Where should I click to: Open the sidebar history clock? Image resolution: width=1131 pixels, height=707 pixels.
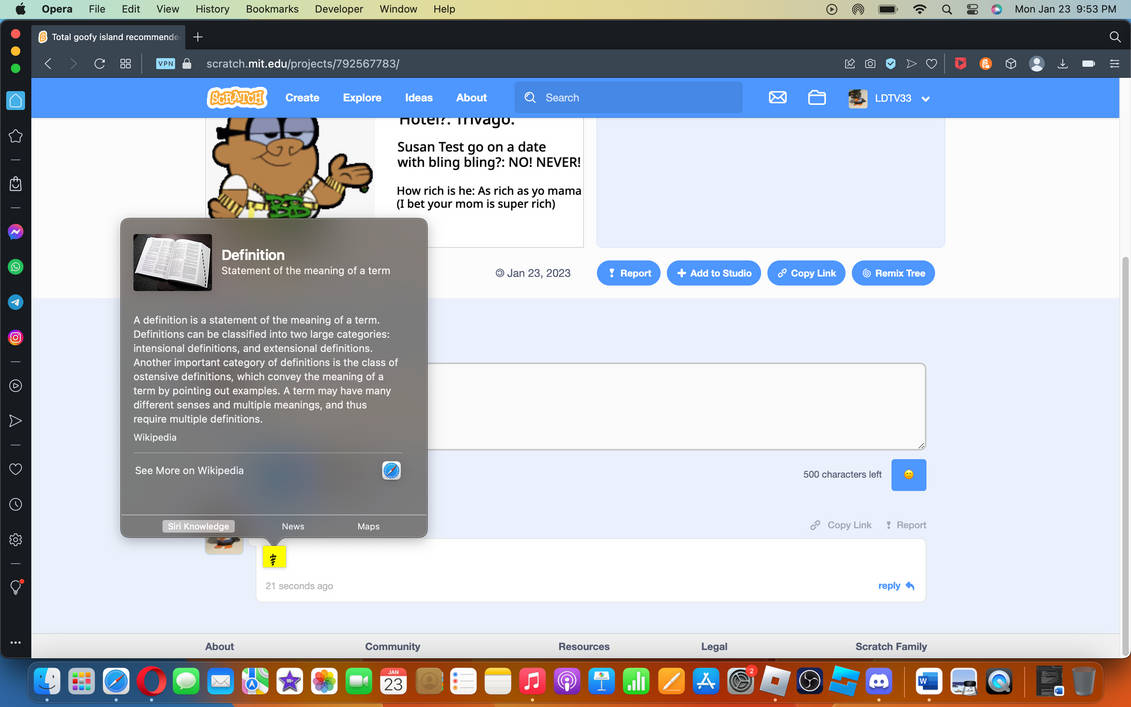click(x=15, y=504)
